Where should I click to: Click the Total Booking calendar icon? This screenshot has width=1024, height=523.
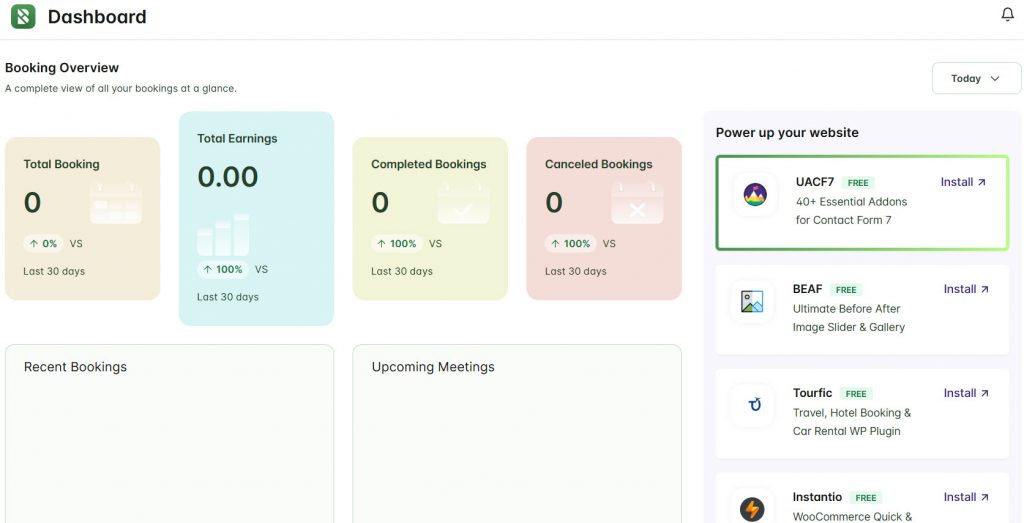point(116,203)
